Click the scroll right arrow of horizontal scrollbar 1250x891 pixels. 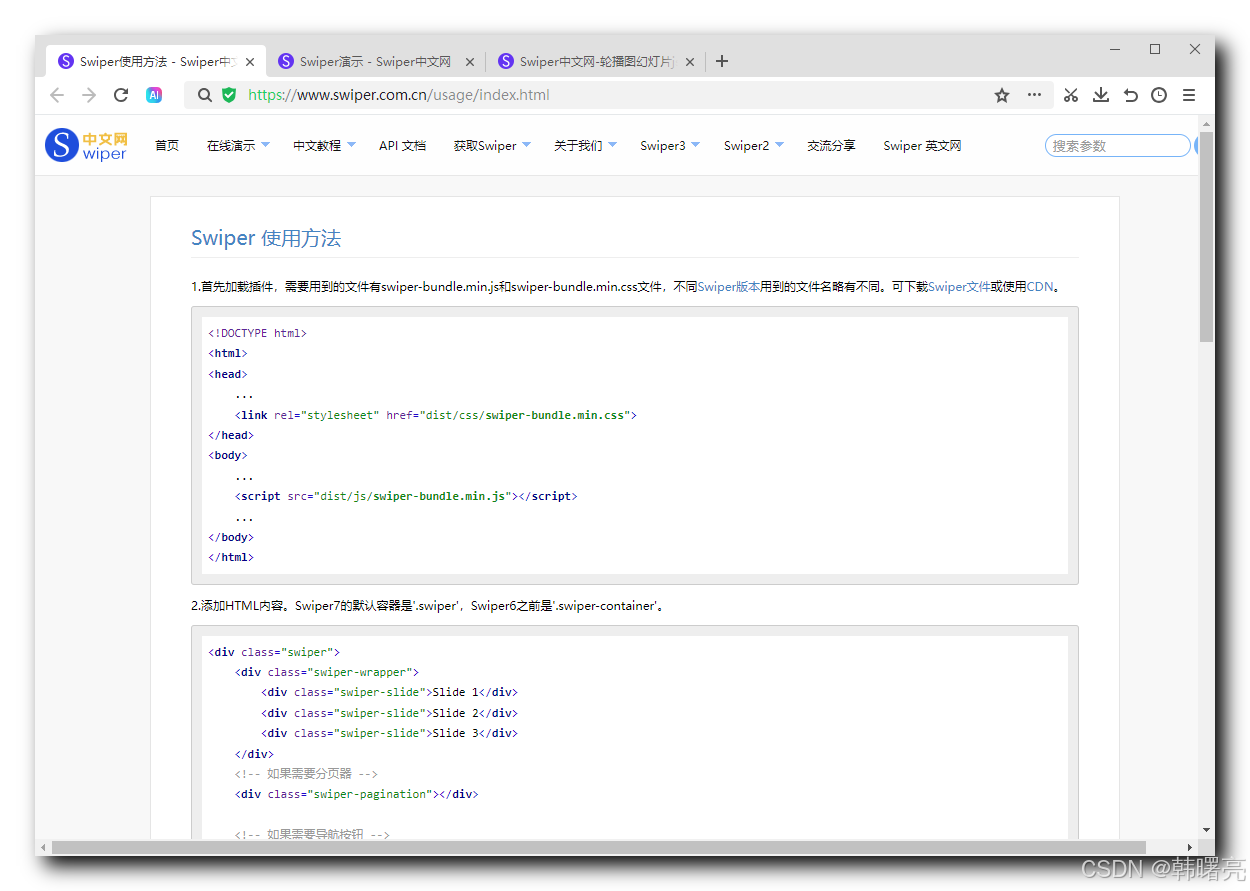1189,848
